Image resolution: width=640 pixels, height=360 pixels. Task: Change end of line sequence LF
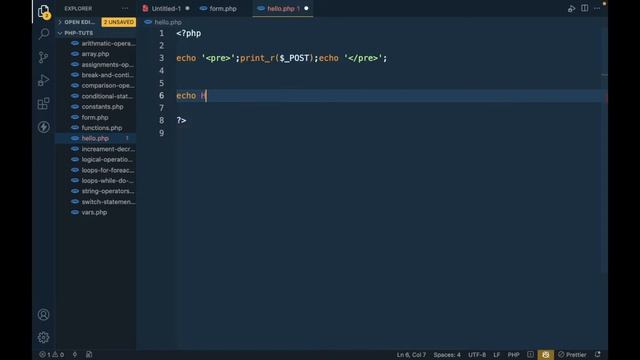pyautogui.click(x=496, y=355)
